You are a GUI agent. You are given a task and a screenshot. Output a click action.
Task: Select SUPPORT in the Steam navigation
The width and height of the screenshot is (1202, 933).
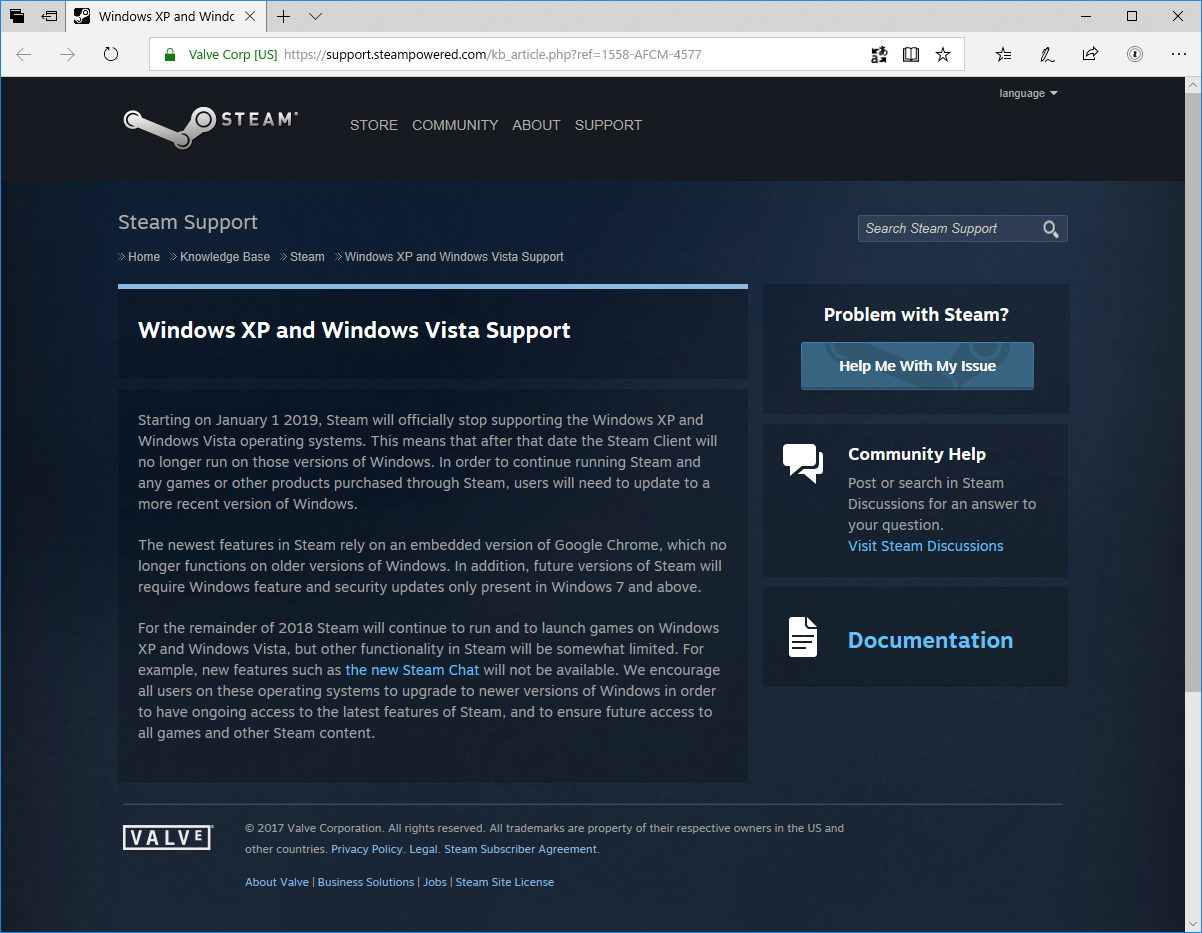click(608, 125)
